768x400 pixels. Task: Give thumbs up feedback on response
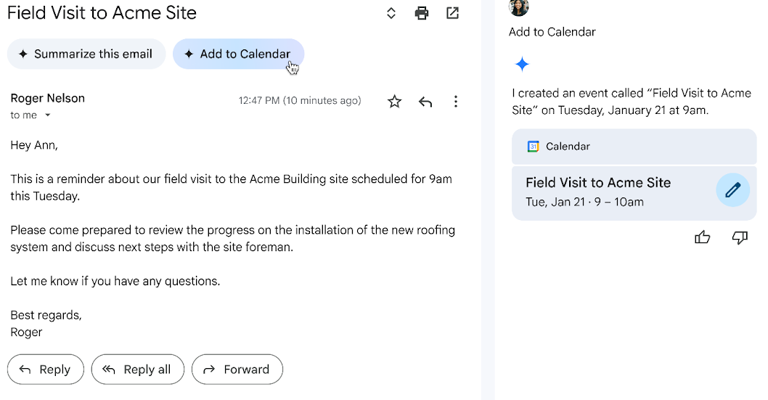pyautogui.click(x=702, y=237)
